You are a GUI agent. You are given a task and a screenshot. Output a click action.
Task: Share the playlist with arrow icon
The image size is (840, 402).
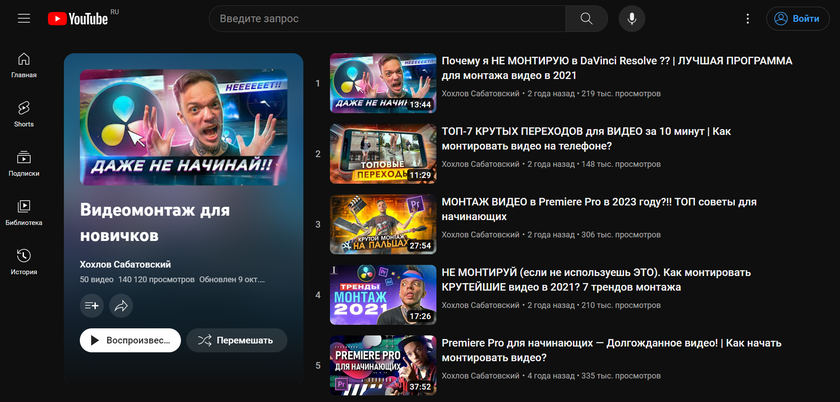pyautogui.click(x=121, y=306)
